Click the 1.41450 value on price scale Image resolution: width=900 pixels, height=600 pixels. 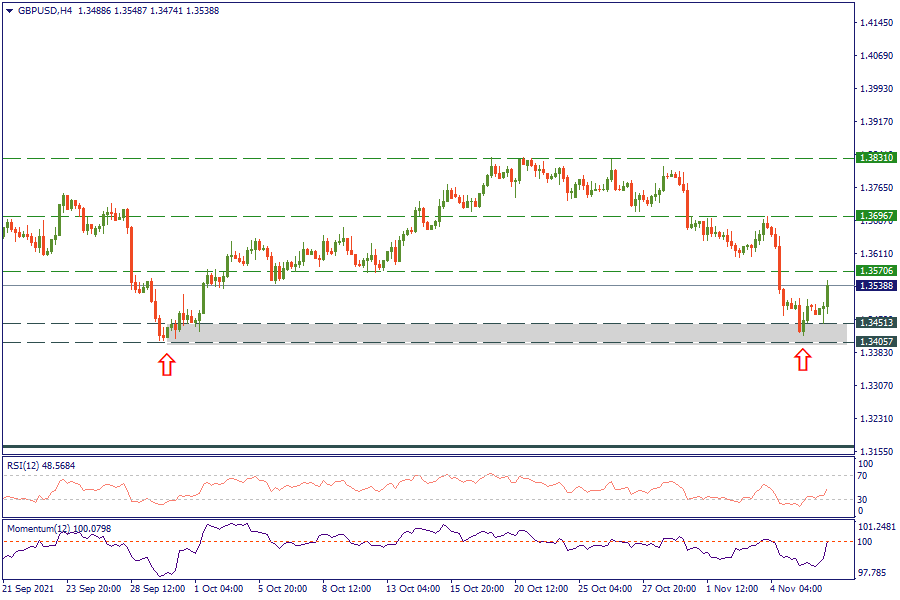[876, 22]
